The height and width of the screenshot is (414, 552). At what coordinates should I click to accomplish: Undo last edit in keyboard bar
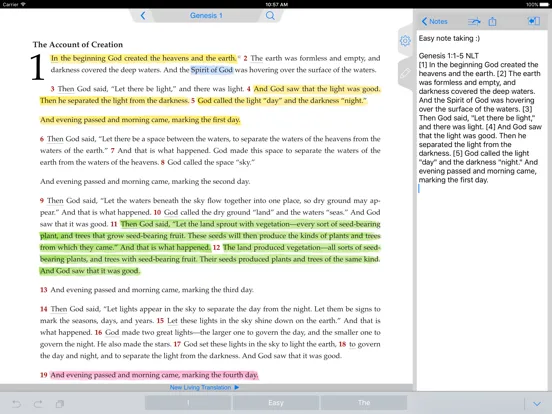16,404
